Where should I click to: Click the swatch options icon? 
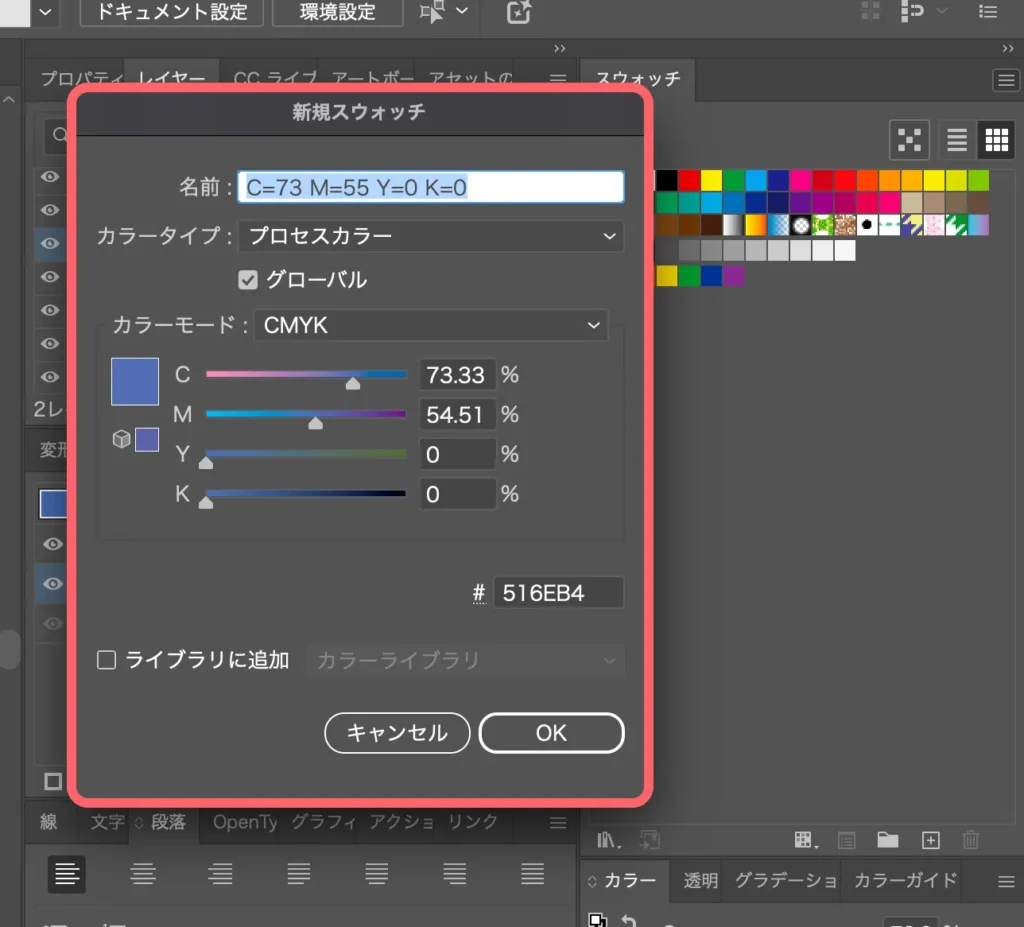click(849, 840)
